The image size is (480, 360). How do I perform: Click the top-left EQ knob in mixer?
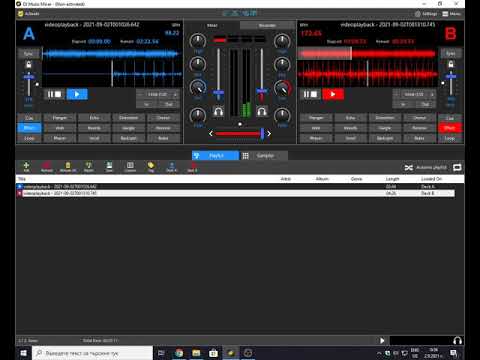click(x=198, y=41)
